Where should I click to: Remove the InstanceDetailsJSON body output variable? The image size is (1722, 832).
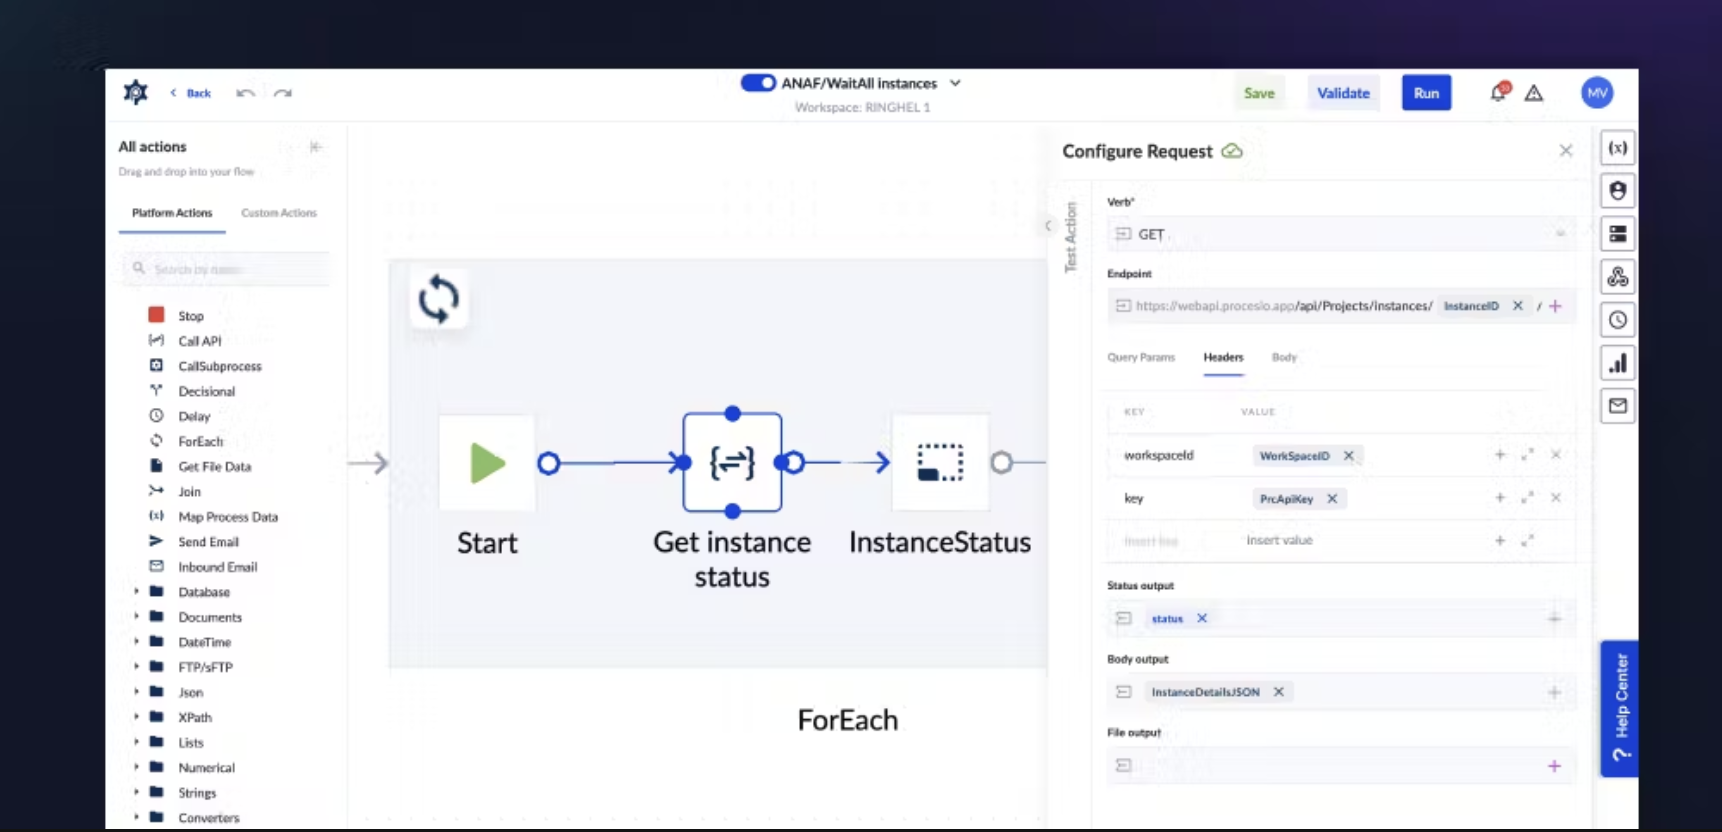(x=1278, y=692)
